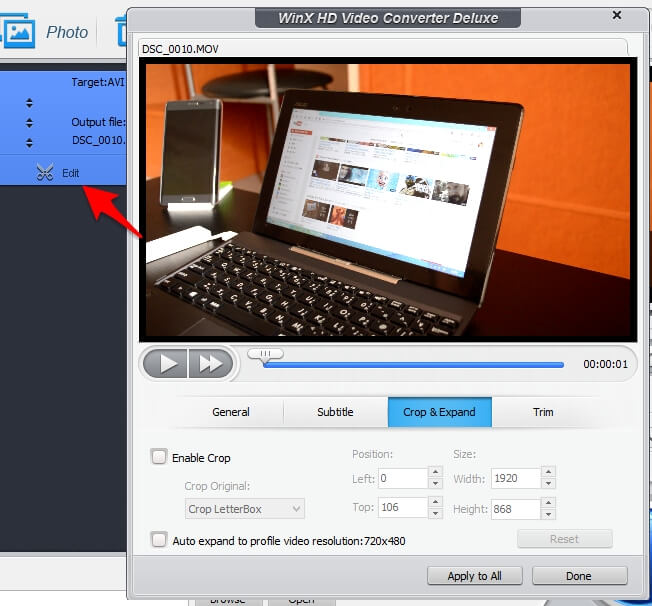Decrease the Height value with down arrow
Image resolution: width=652 pixels, height=606 pixels.
548,514
